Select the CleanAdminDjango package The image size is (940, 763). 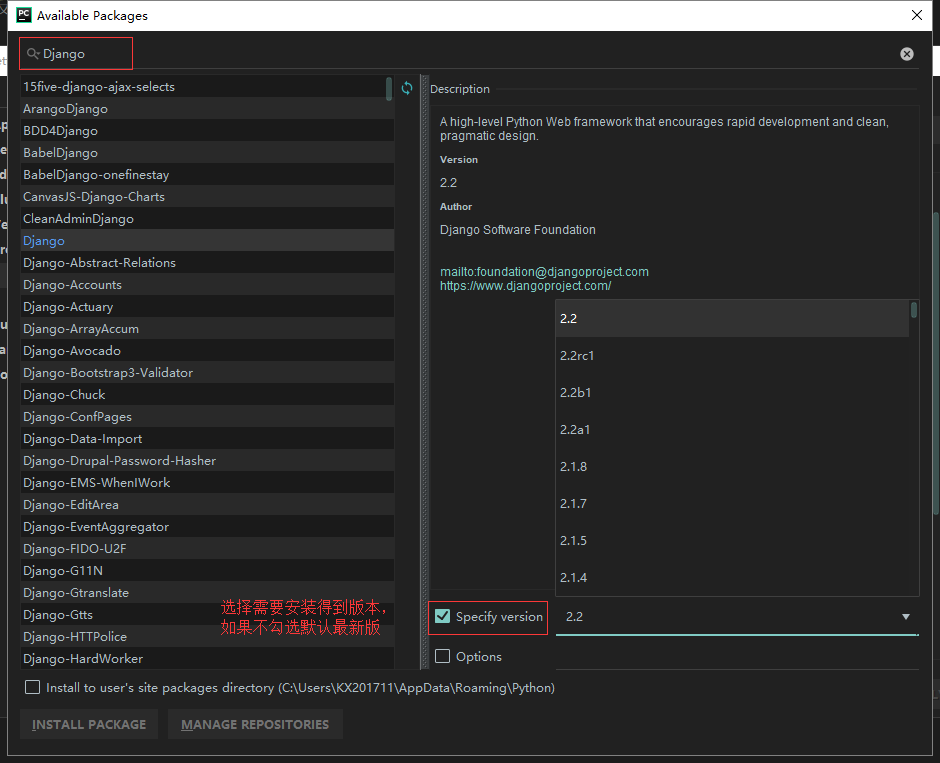point(207,218)
